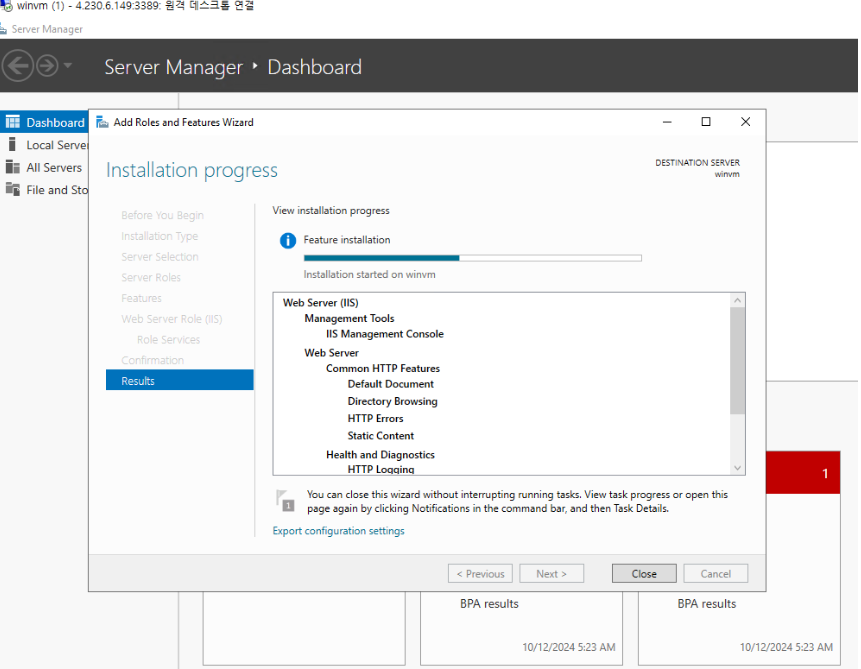The width and height of the screenshot is (861, 669).
Task: Select HTTP Errors entry
Action: tap(375, 418)
